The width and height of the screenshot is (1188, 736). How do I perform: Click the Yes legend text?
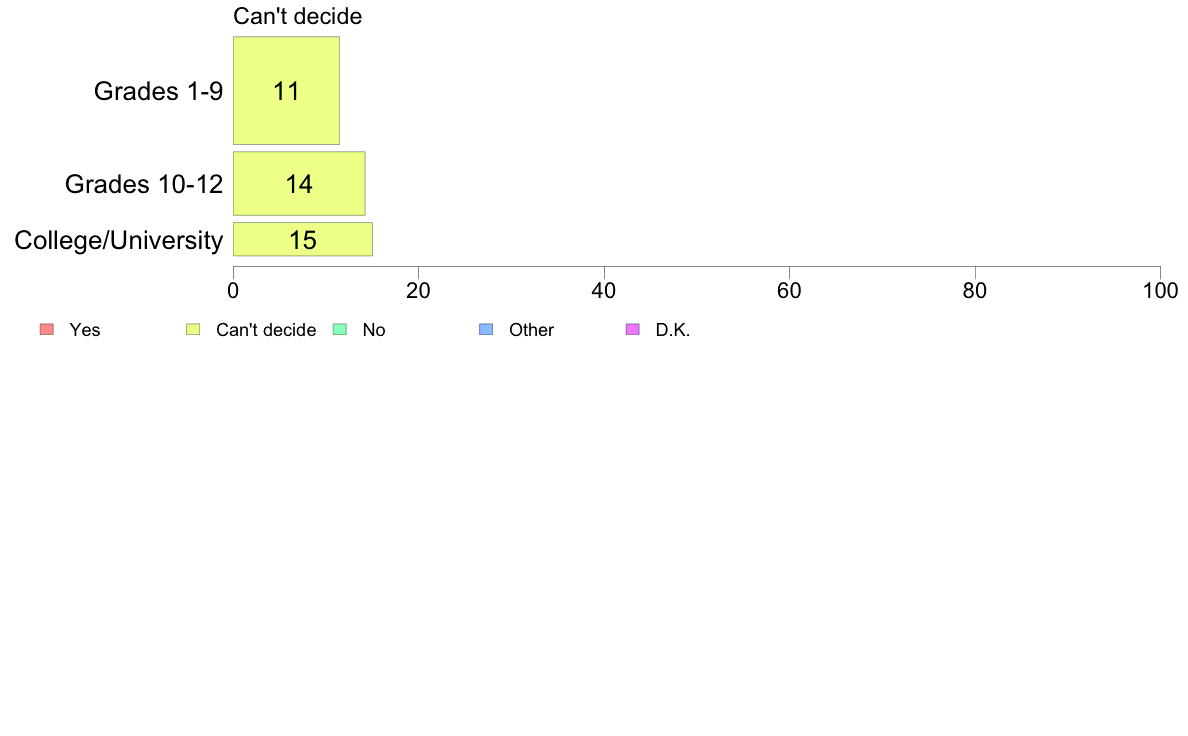[x=85, y=330]
